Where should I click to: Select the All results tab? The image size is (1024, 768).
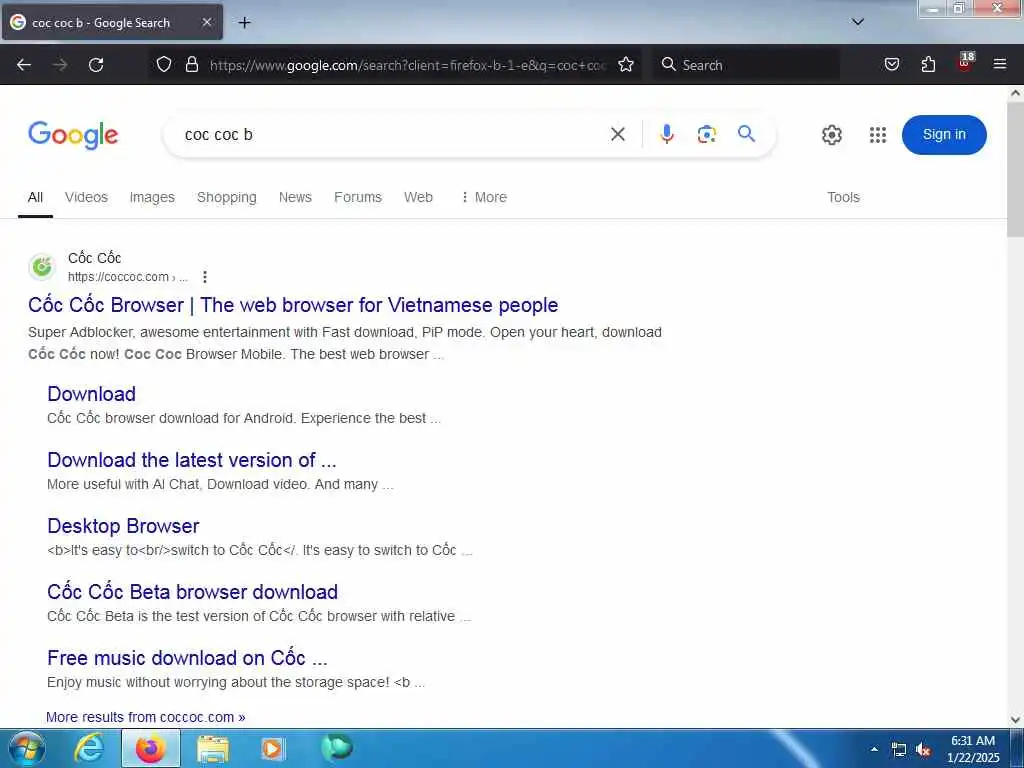35,197
